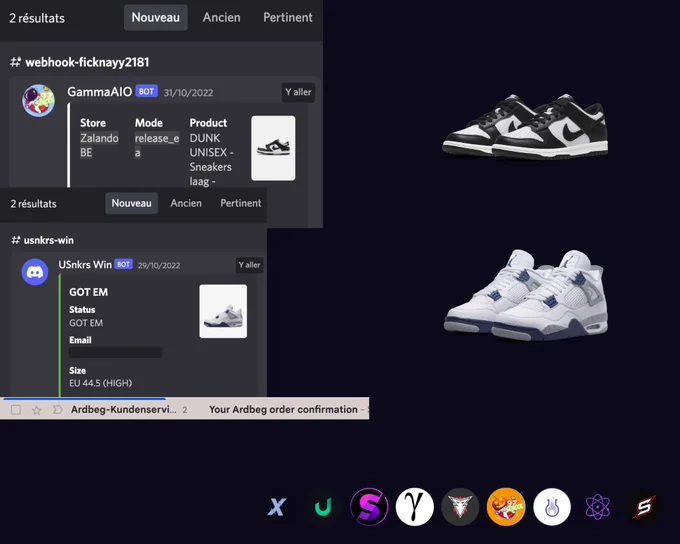Click the EU 44.5 (HIGH) size value

click(x=101, y=383)
